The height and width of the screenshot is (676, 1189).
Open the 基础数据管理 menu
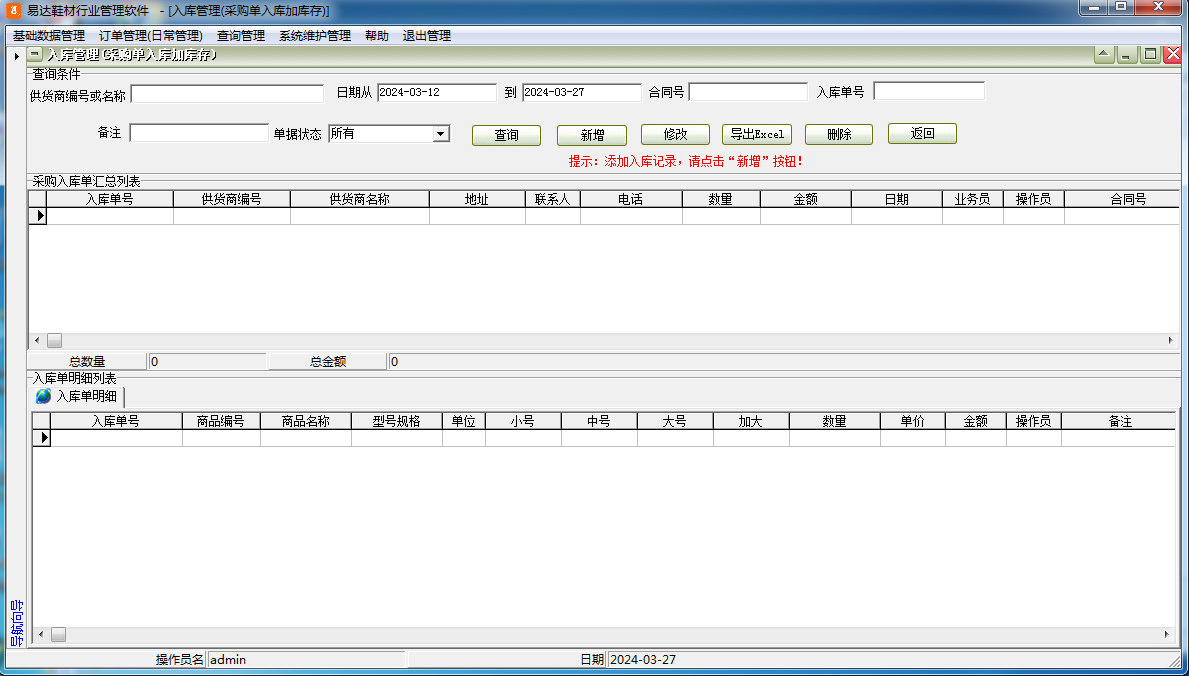(x=49, y=35)
